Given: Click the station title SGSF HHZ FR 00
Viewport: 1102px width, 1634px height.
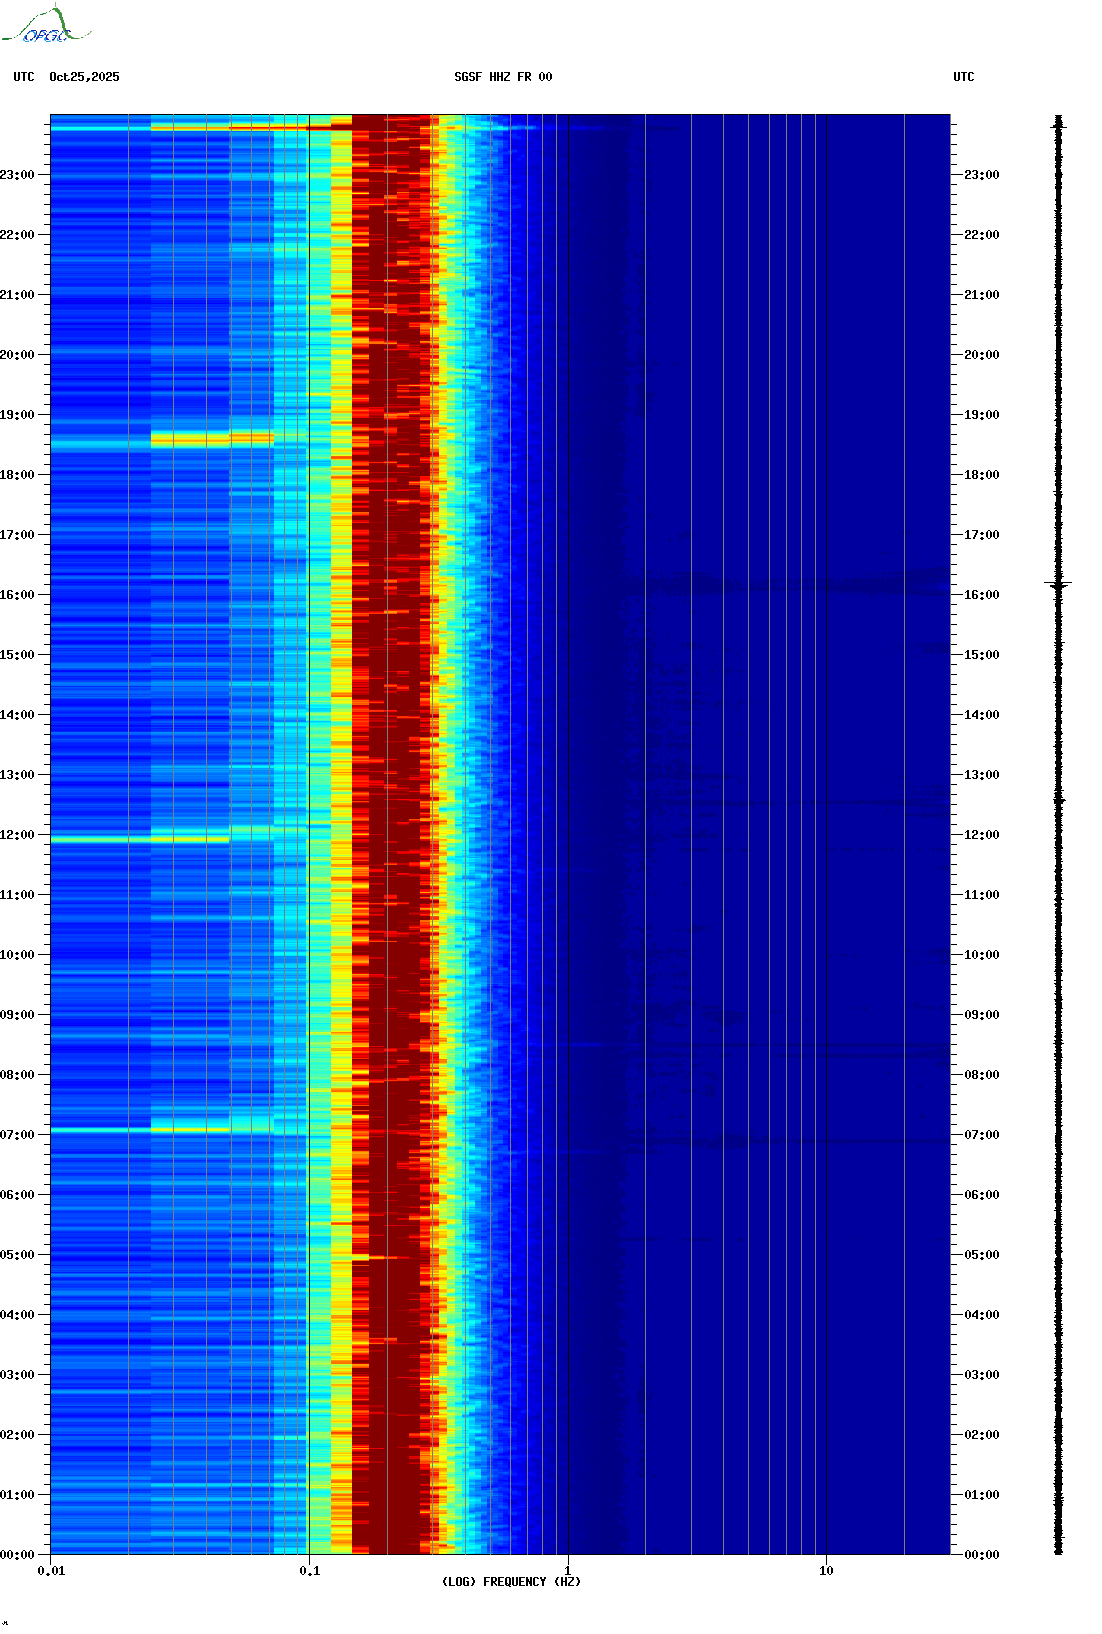Looking at the screenshot, I should [x=503, y=77].
